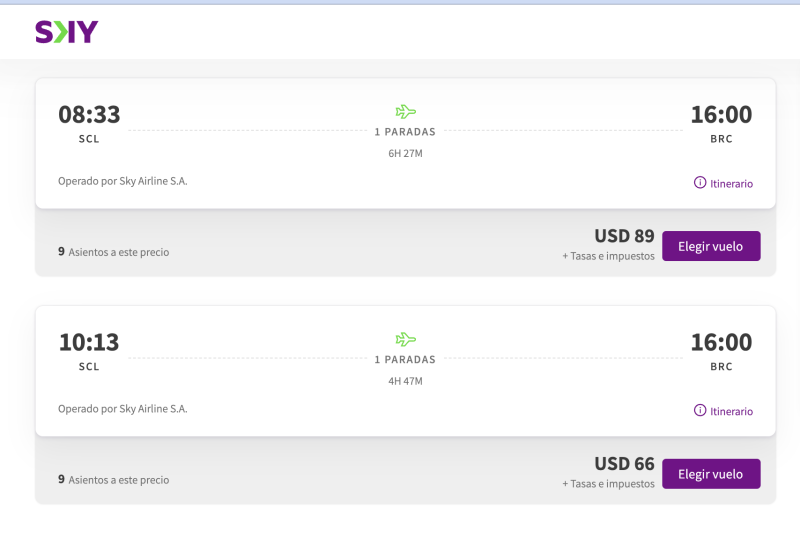Click the SKY airline logo
The image size is (800, 538).
coord(67,32)
